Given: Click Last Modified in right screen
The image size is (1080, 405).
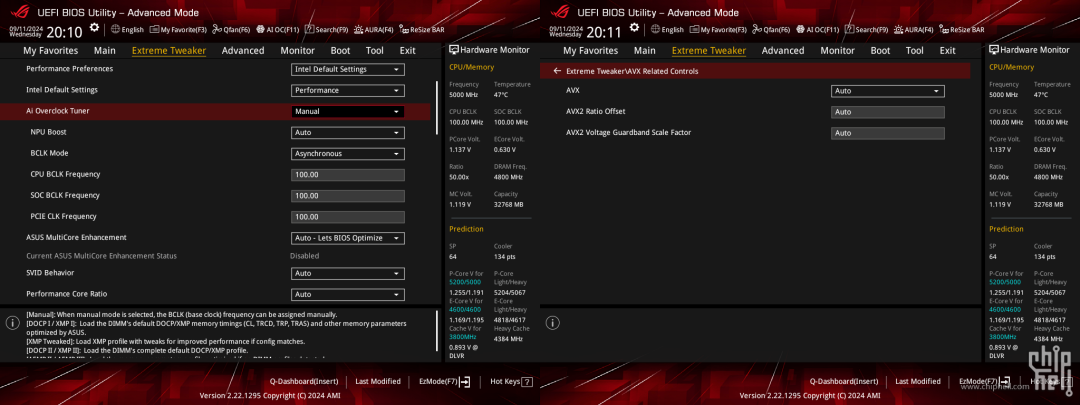Looking at the screenshot, I should [918, 381].
